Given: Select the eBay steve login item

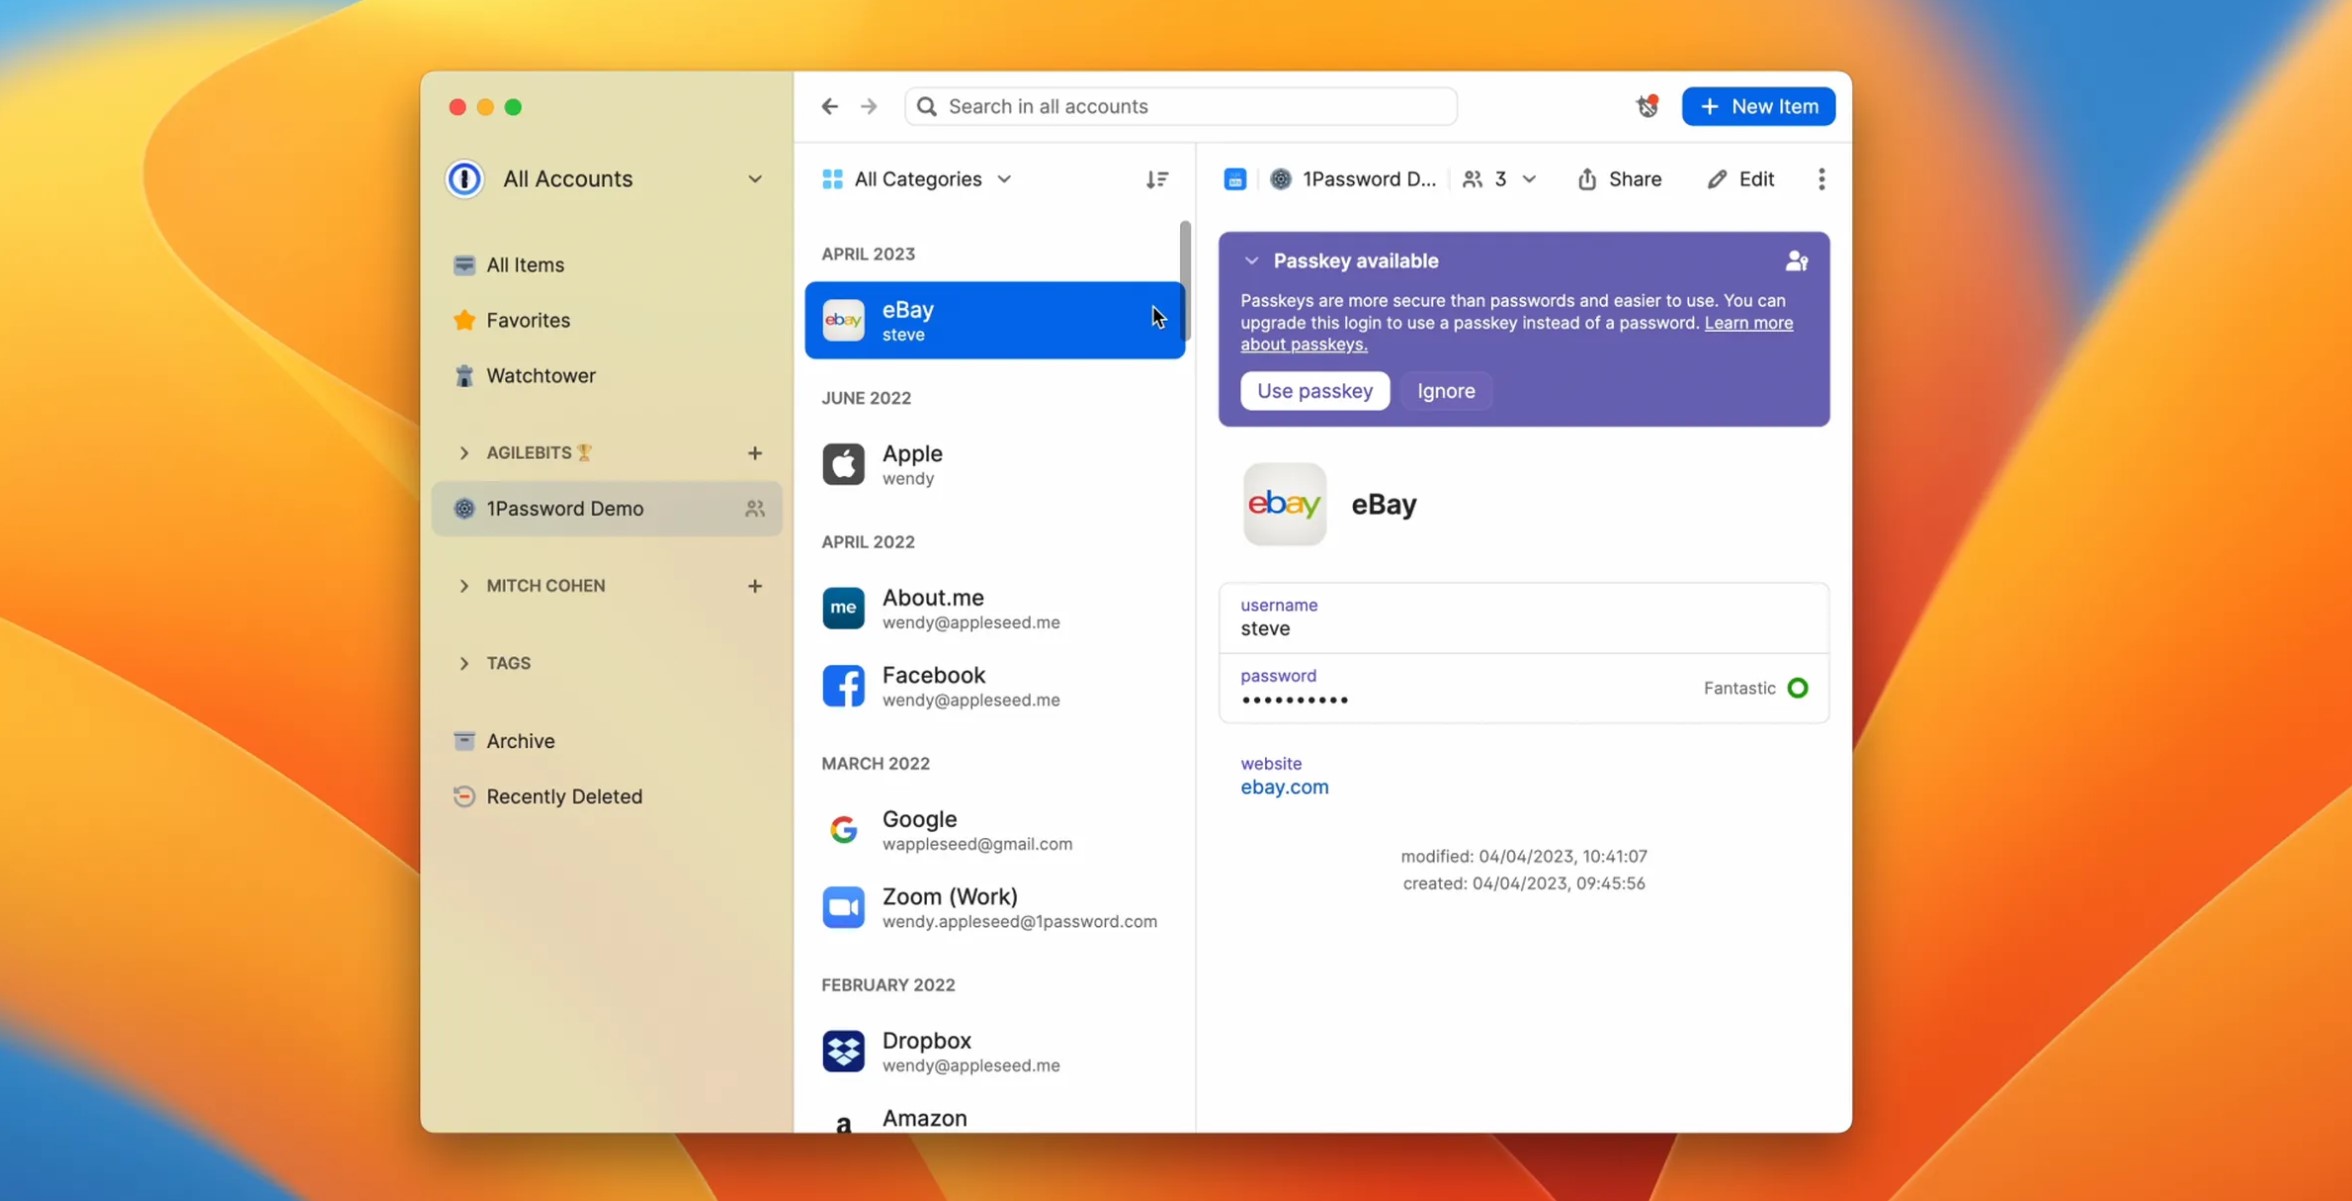Looking at the screenshot, I should pos(994,320).
